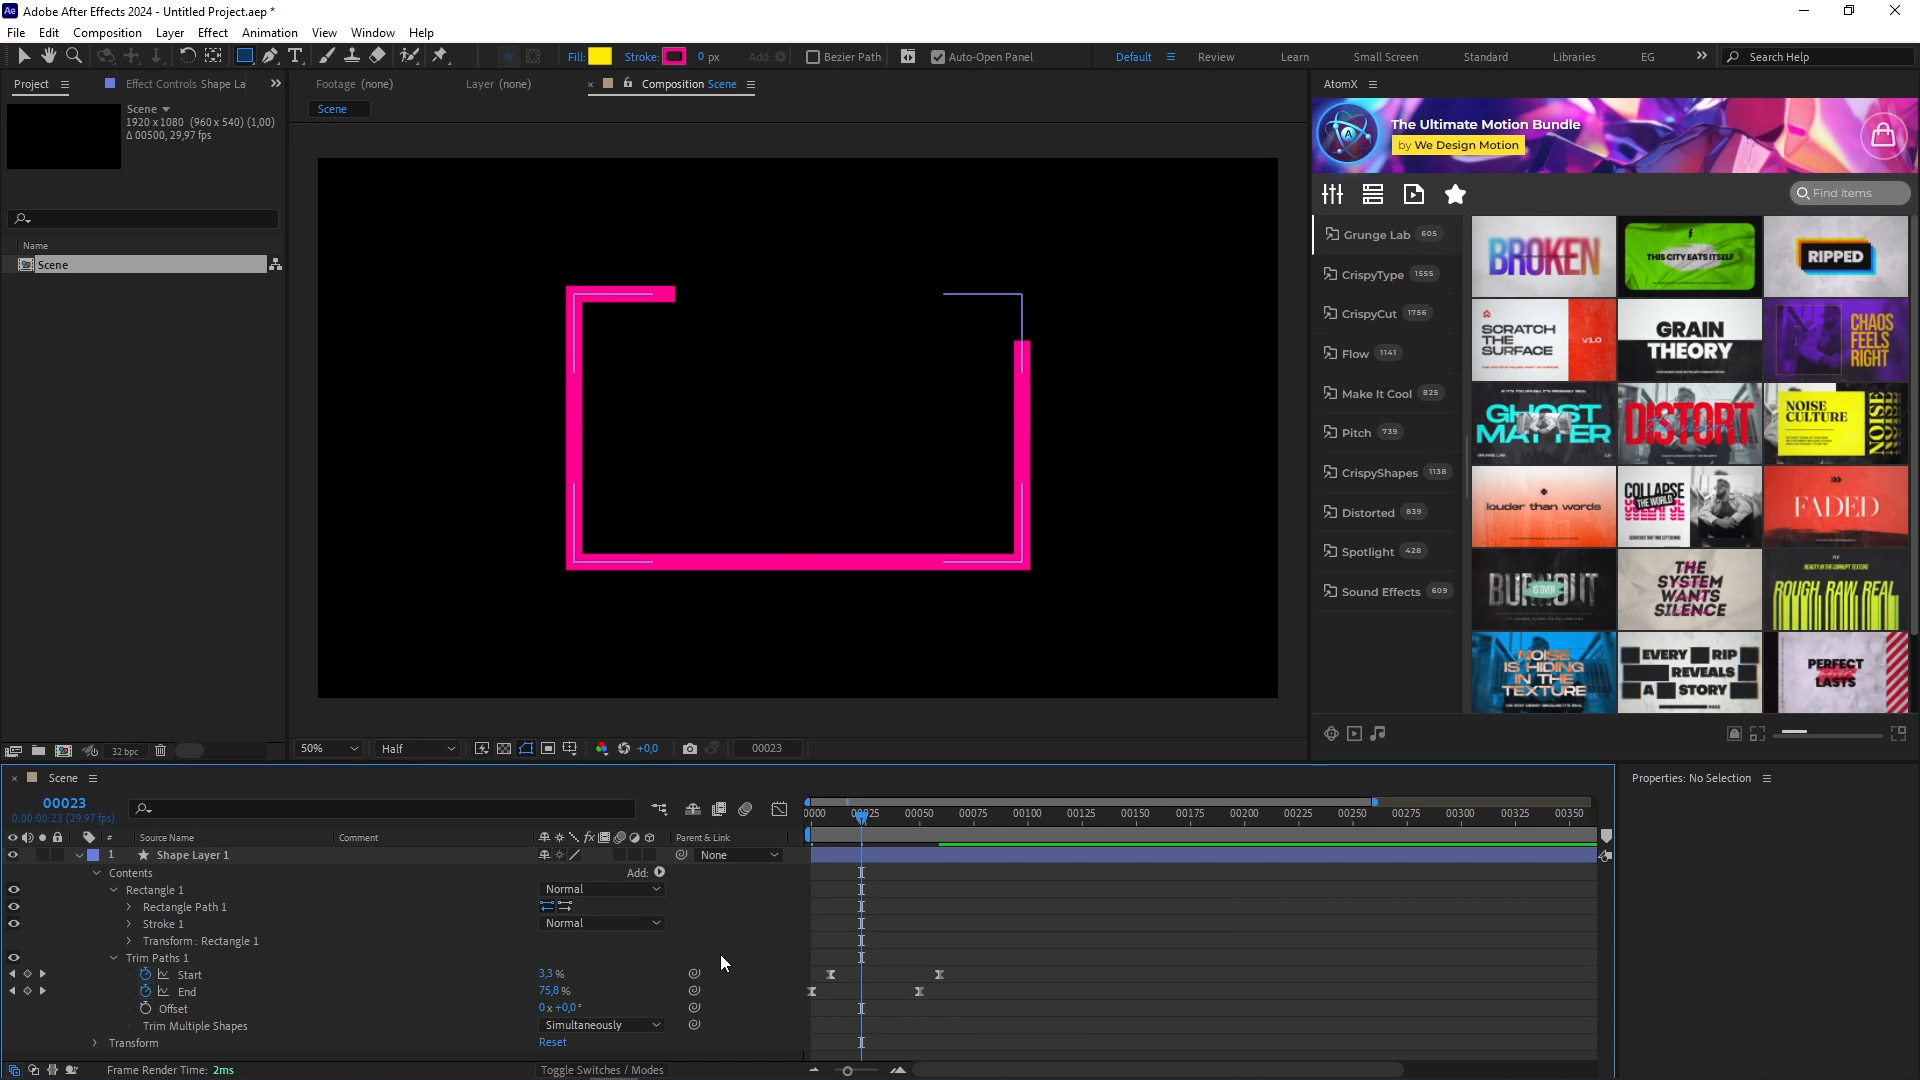Click Toggle Switches / Modes button

(602, 1070)
